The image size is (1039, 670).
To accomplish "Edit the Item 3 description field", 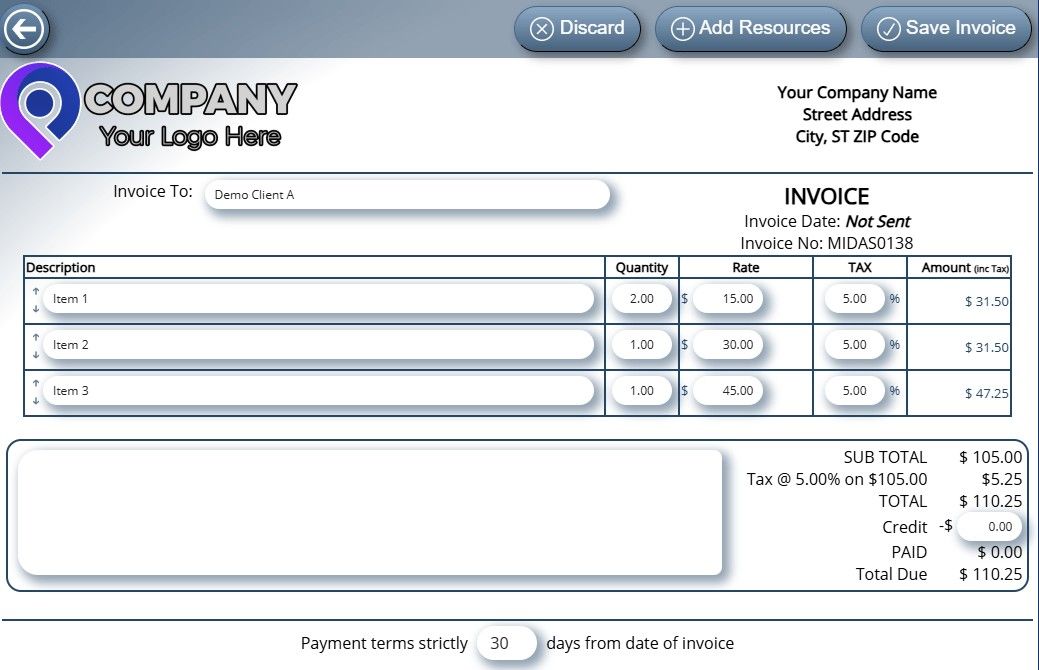I will coord(318,391).
